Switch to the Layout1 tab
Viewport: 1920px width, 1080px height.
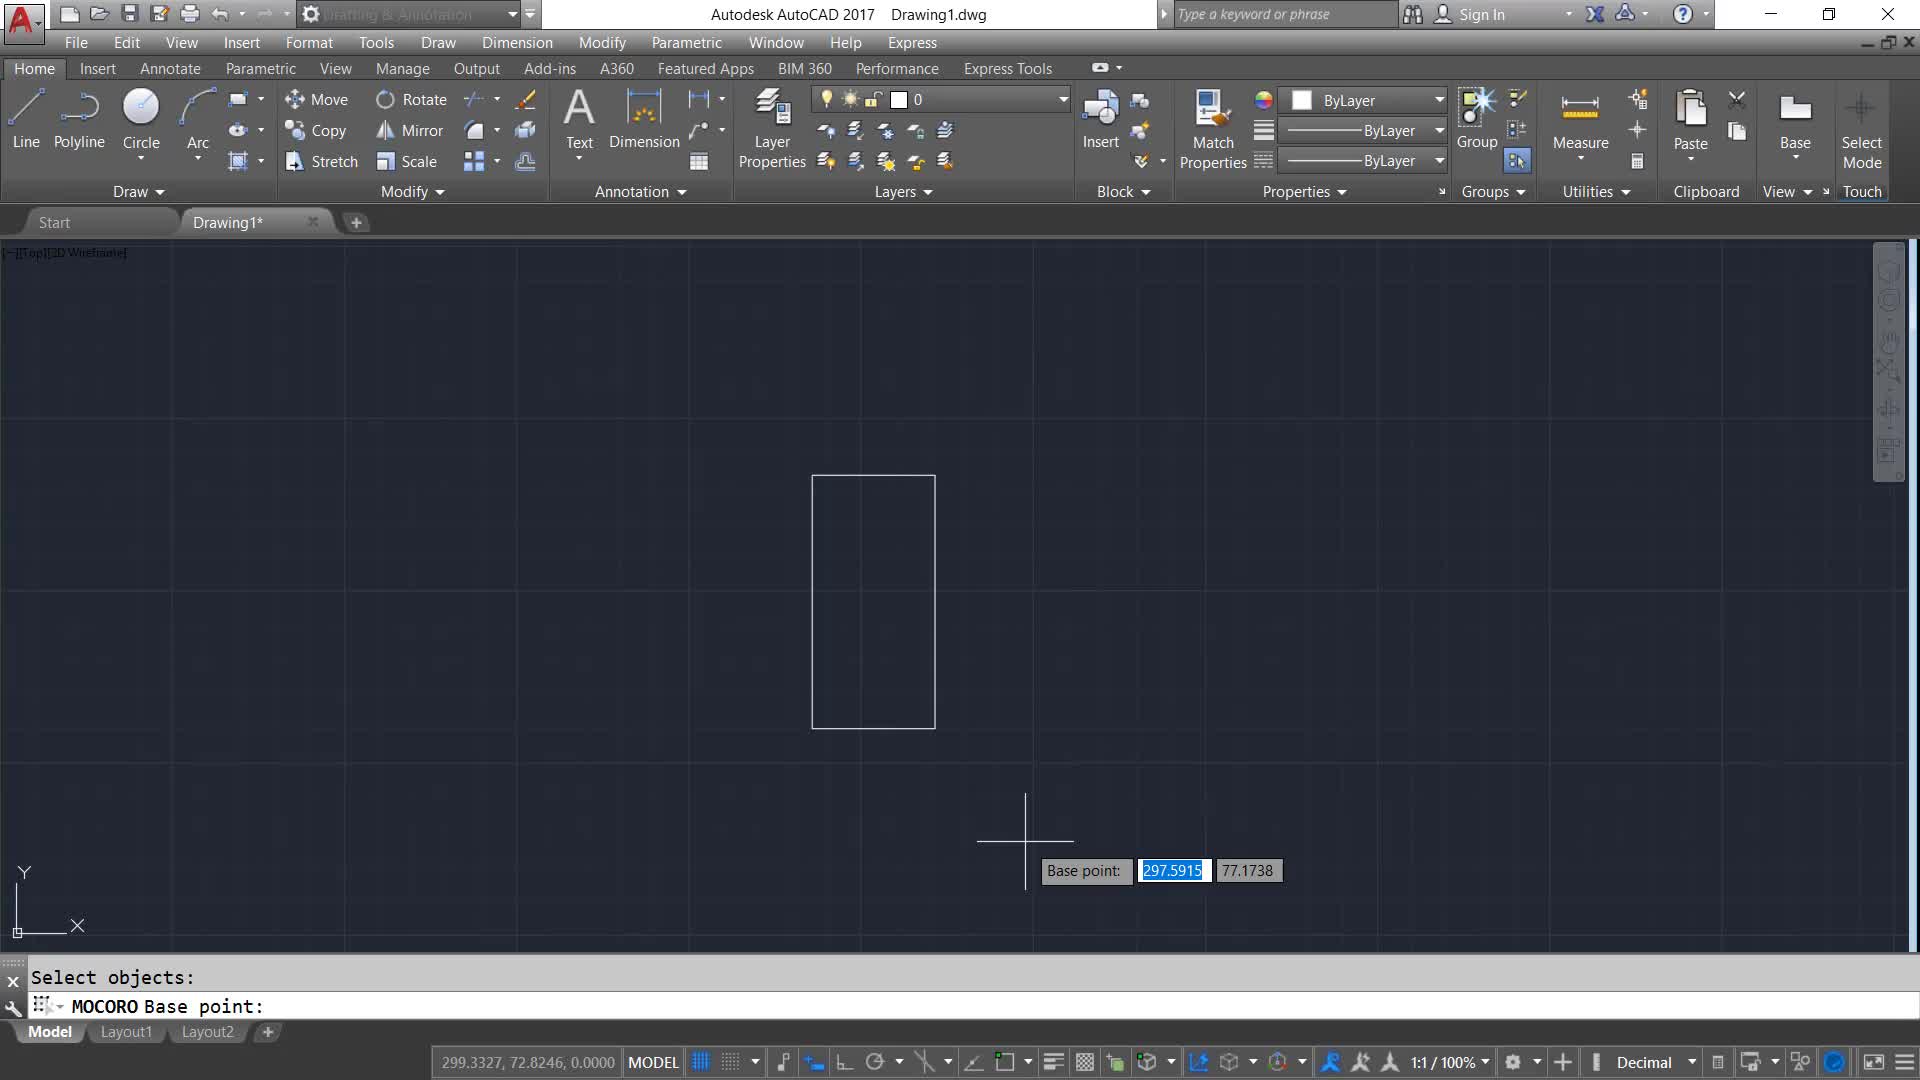pyautogui.click(x=126, y=1031)
